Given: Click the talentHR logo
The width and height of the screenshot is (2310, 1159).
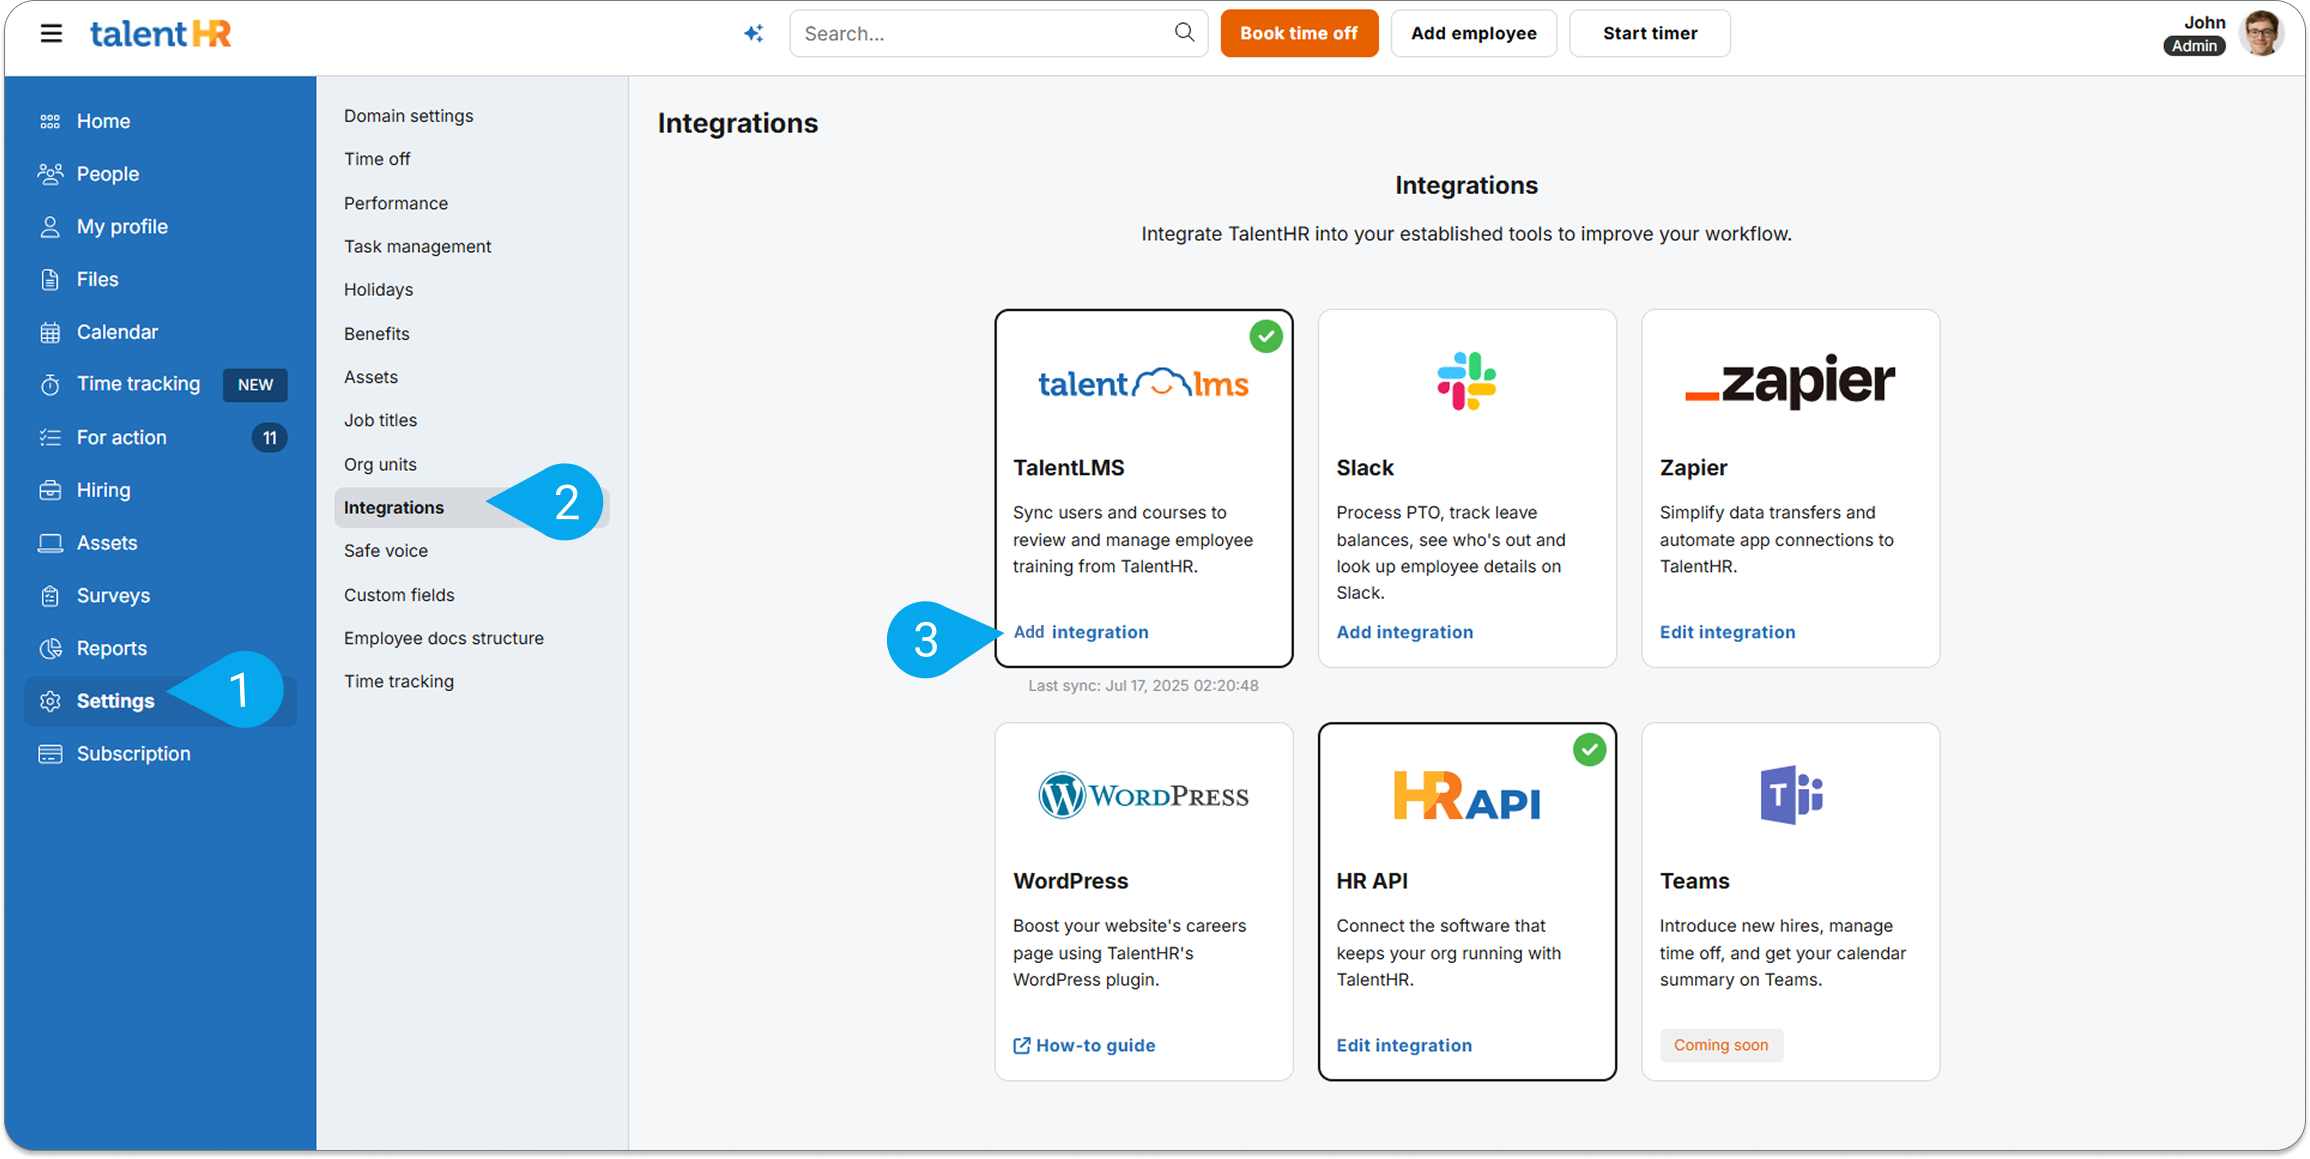Looking at the screenshot, I should pyautogui.click(x=161, y=33).
